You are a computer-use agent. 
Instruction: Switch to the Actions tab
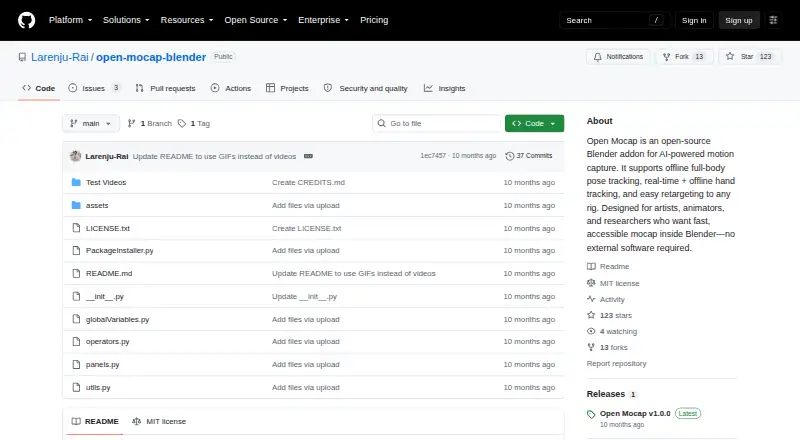click(x=231, y=88)
